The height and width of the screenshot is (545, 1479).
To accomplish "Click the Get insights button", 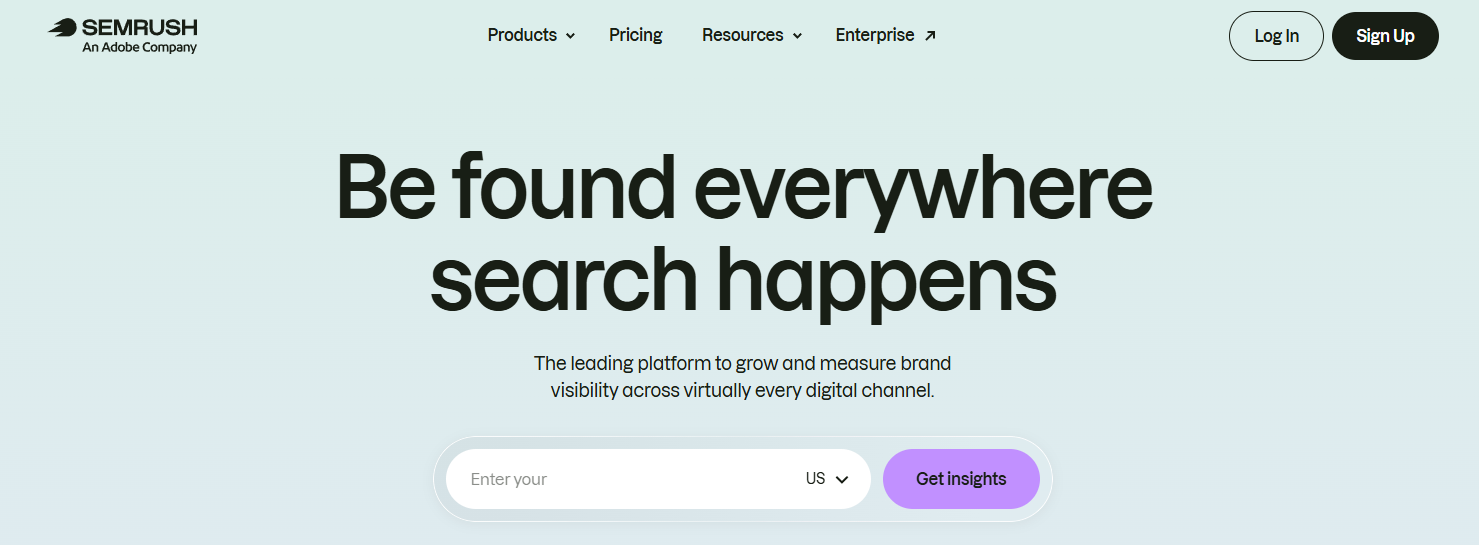I will click(x=961, y=479).
